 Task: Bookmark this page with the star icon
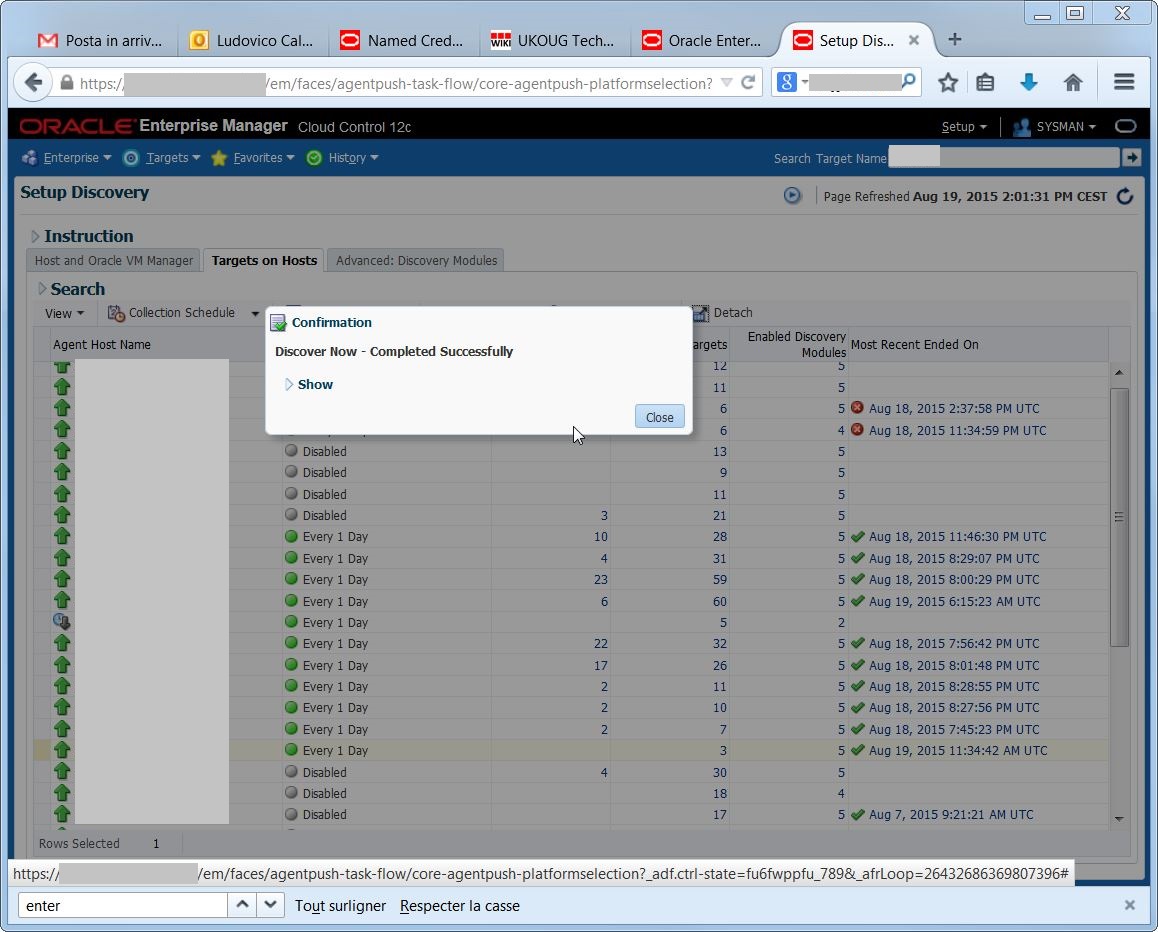948,83
